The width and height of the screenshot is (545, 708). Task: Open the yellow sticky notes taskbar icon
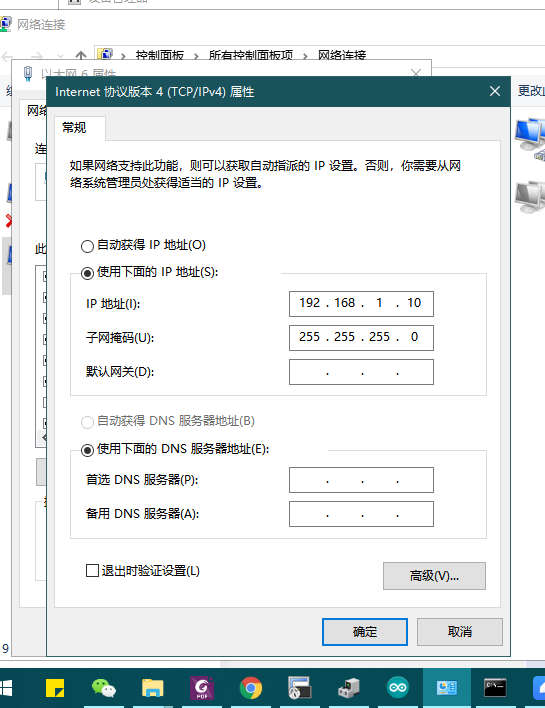tap(55, 688)
